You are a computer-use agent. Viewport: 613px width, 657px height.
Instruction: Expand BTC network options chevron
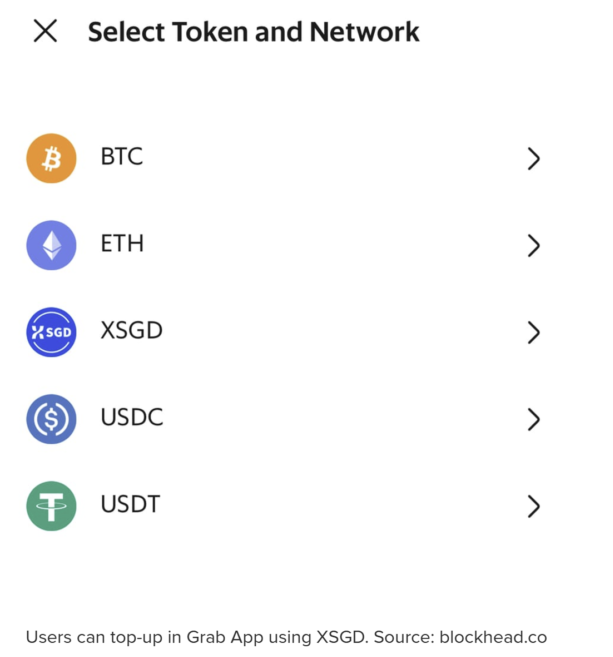tap(533, 158)
